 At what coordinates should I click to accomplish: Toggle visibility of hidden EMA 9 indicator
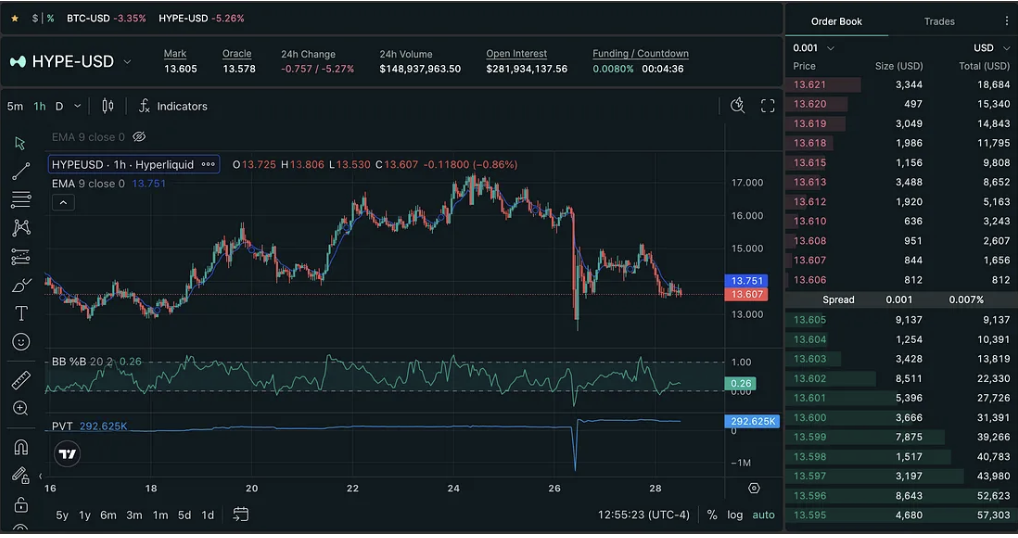pos(139,137)
